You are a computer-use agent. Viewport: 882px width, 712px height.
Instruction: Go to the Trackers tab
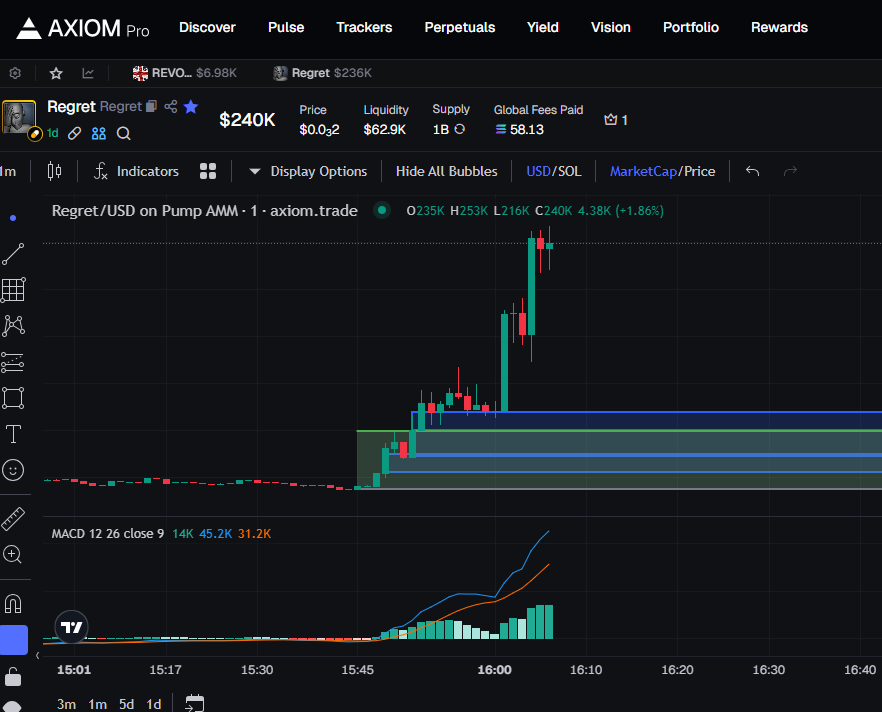tap(364, 28)
